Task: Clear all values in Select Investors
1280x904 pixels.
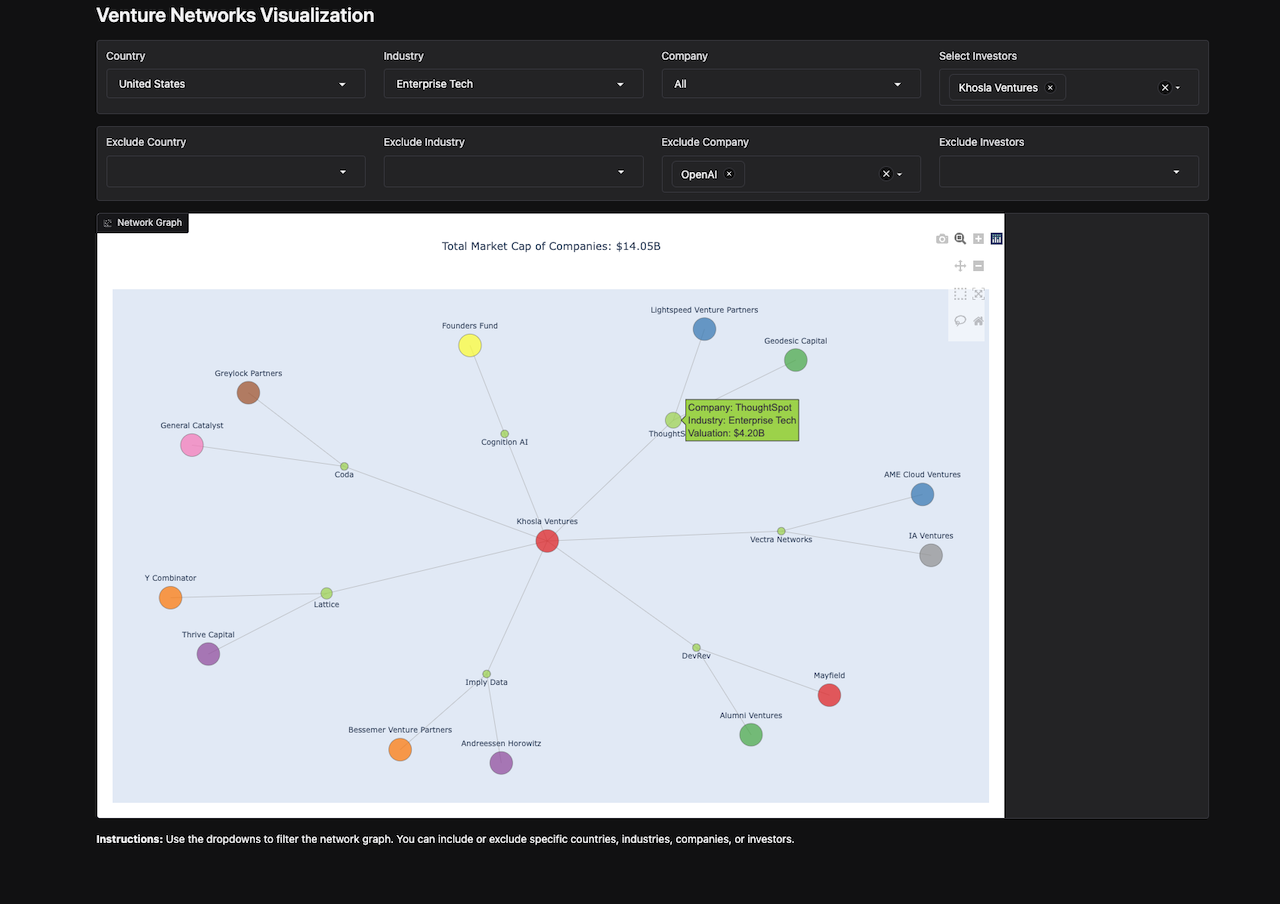Action: (1164, 88)
